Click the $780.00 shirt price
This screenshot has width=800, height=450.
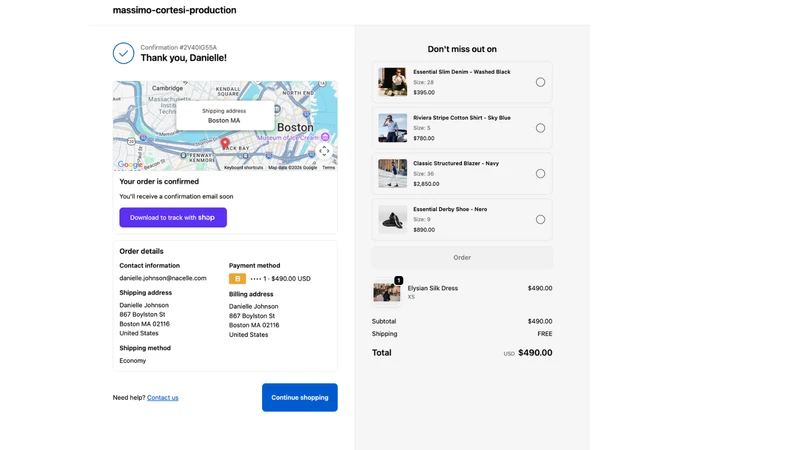point(424,138)
